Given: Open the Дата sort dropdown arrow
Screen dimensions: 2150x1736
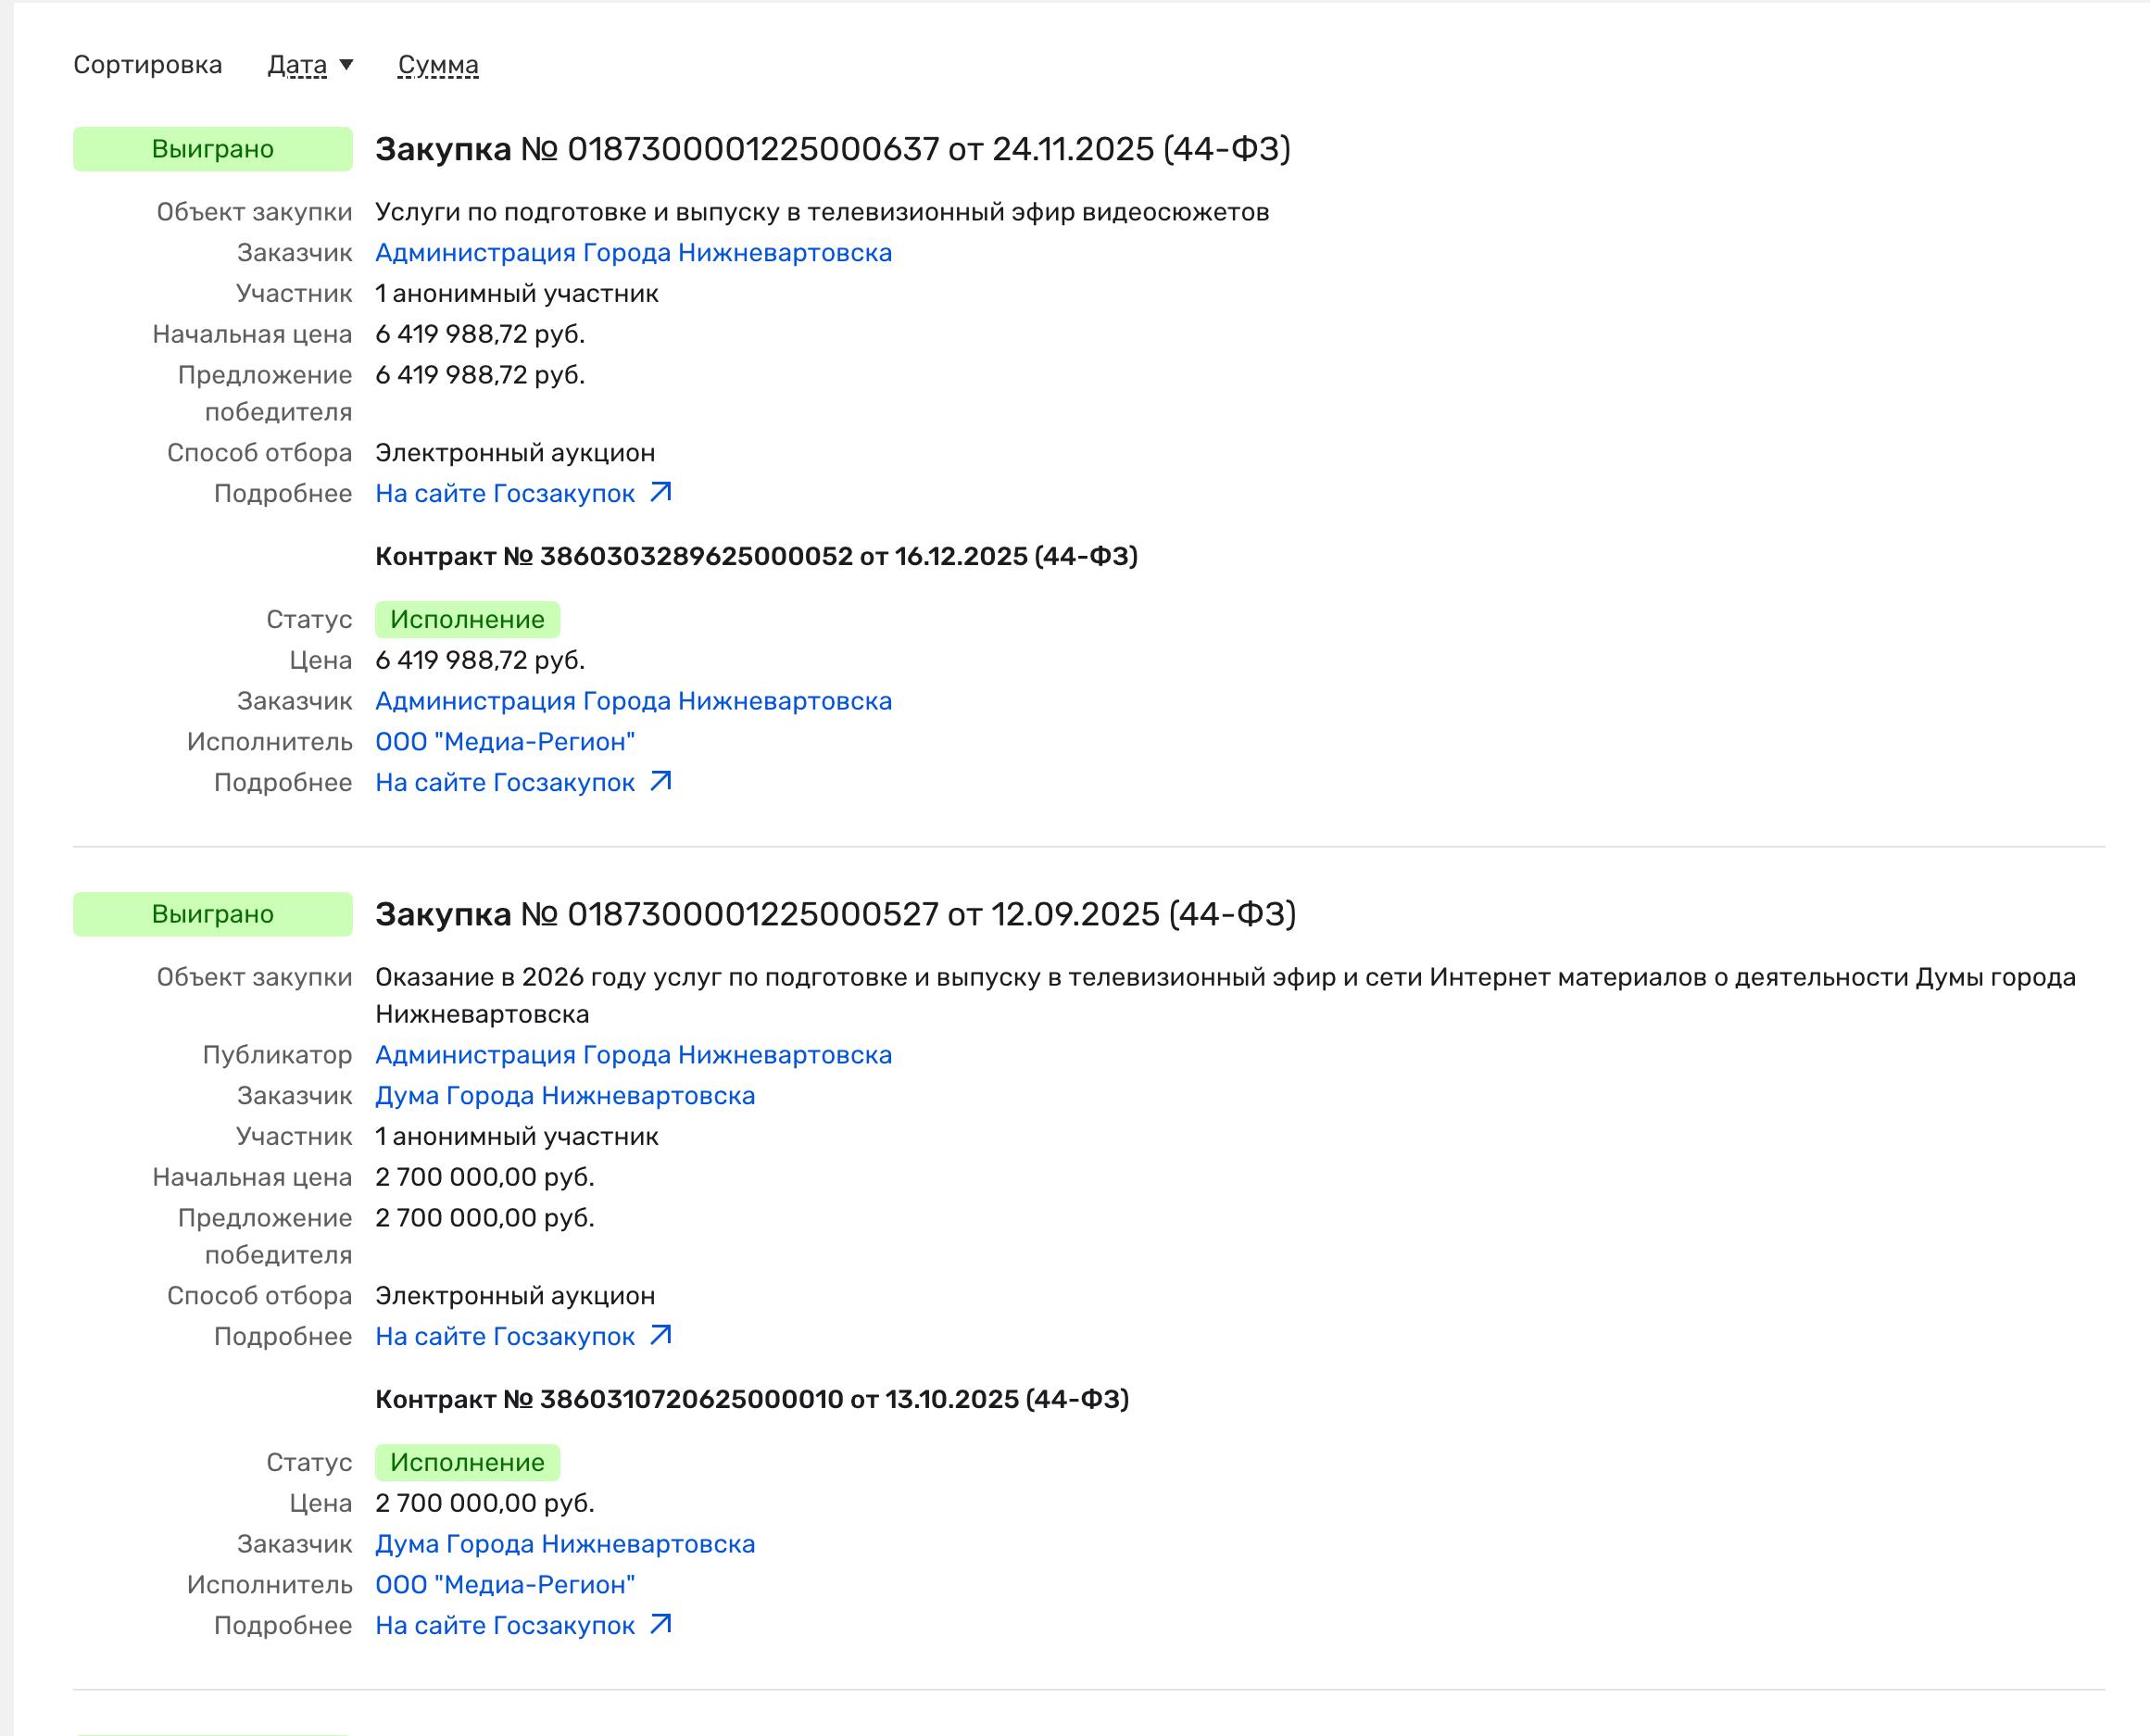Looking at the screenshot, I should pos(346,65).
